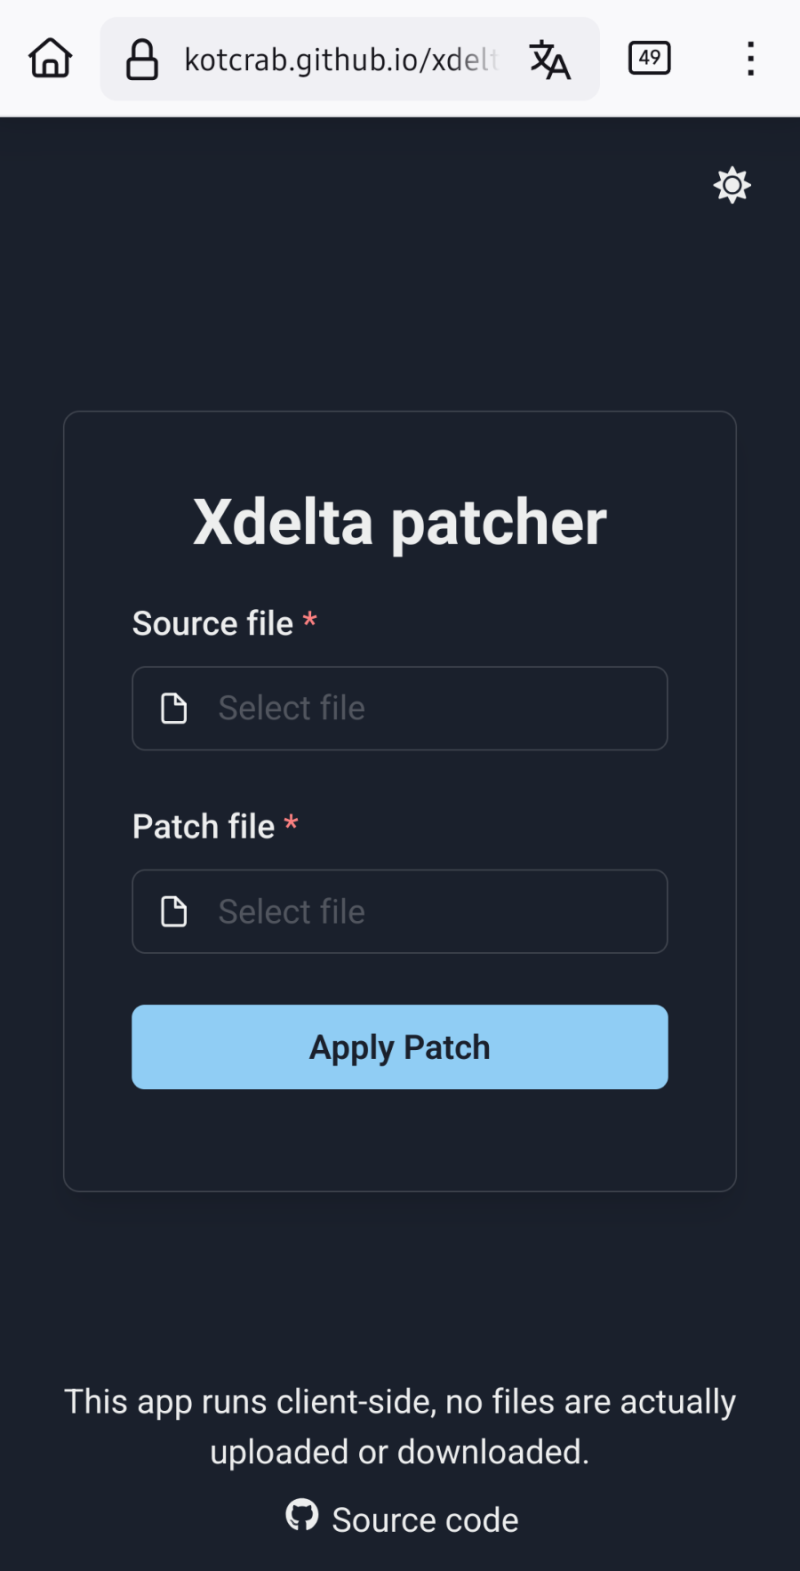Click the Source file required asterisk
The height and width of the screenshot is (1571, 800).
(310, 620)
